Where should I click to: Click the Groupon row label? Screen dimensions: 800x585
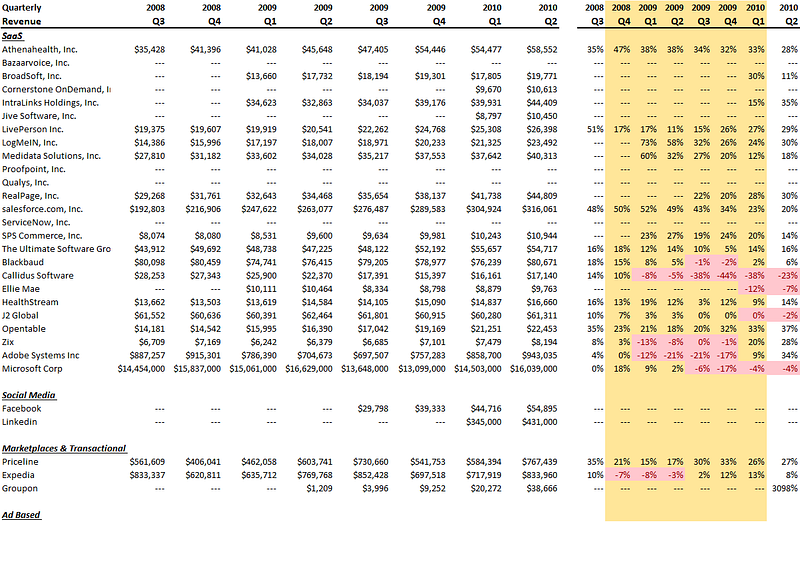click(19, 488)
